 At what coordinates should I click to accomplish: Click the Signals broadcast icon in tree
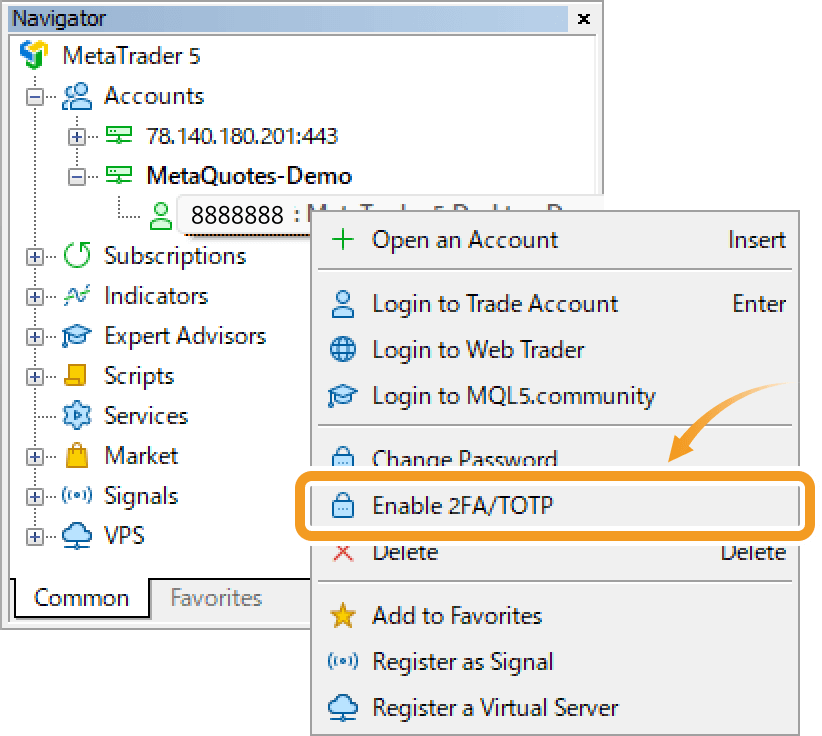[x=77, y=495]
